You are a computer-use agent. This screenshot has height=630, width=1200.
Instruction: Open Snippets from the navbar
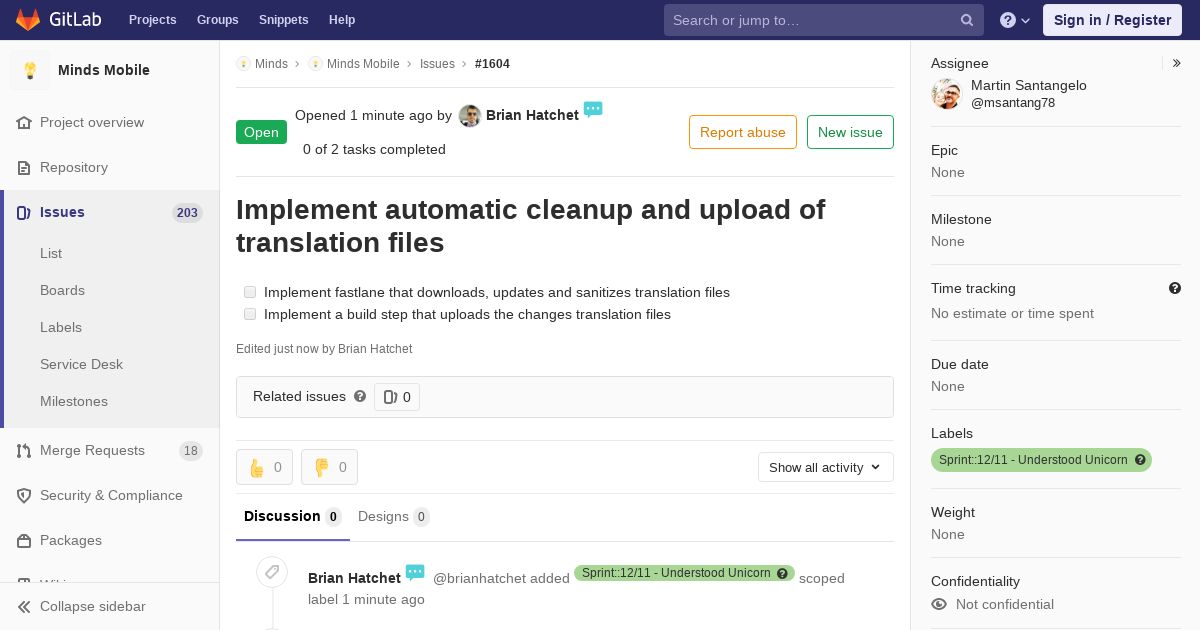283,20
